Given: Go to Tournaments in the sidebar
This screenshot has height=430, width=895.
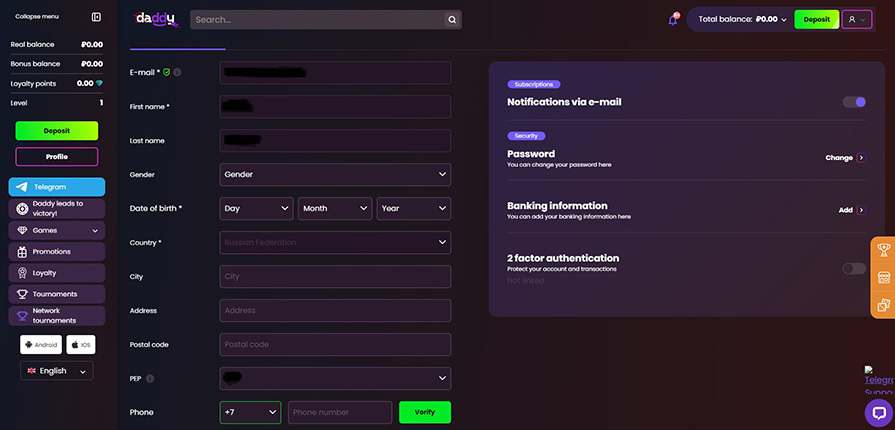Looking at the screenshot, I should click(56, 294).
